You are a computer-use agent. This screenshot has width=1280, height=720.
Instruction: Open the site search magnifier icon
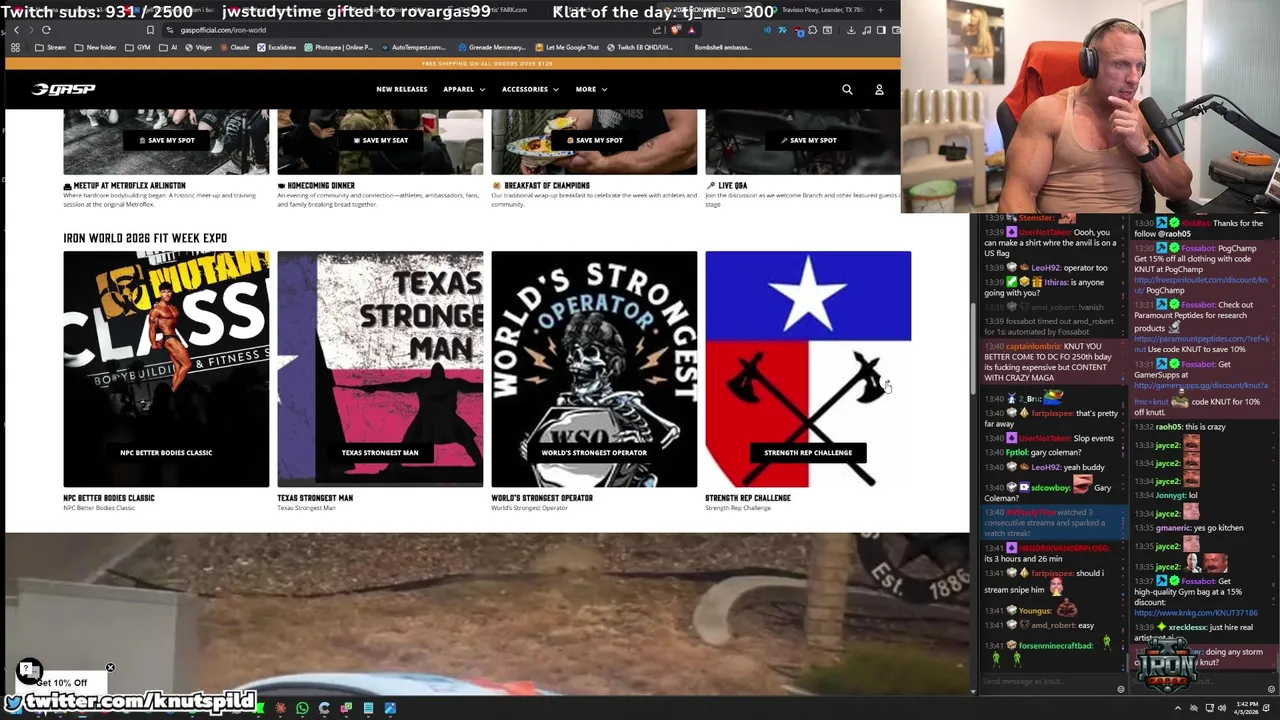point(847,89)
